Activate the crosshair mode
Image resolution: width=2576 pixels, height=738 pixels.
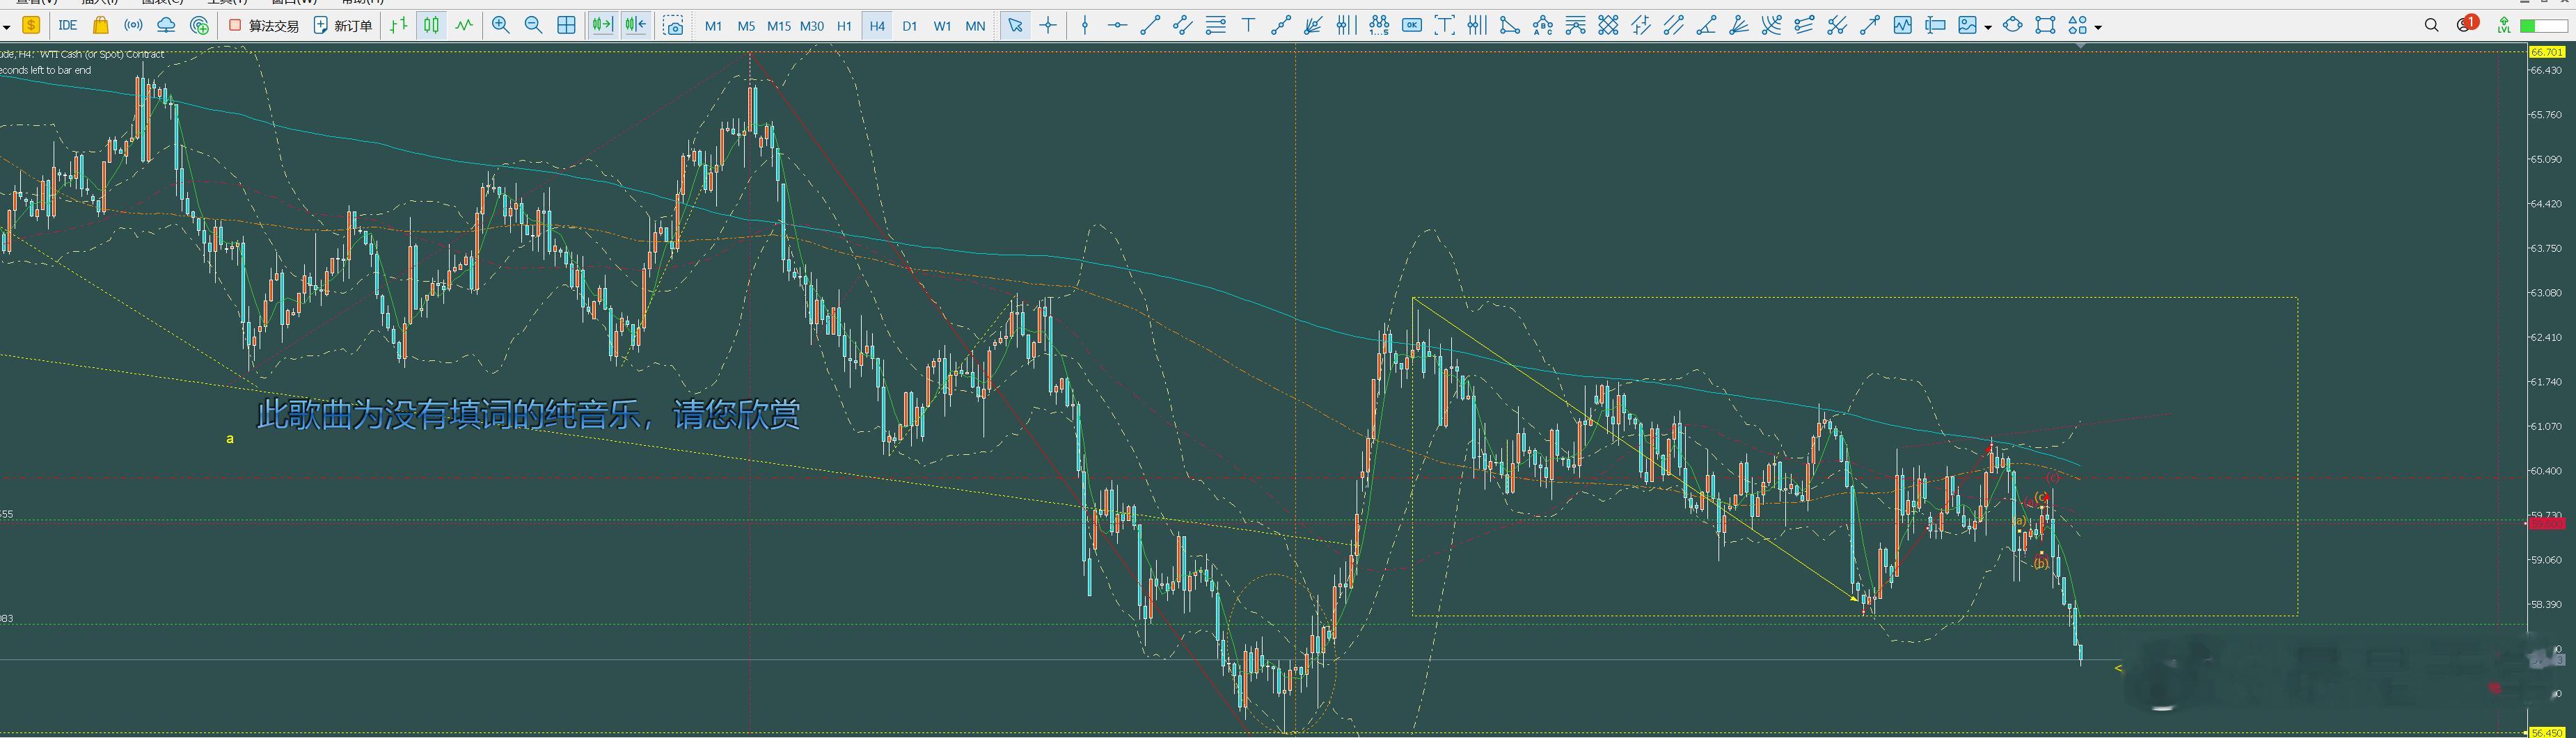click(x=1048, y=25)
